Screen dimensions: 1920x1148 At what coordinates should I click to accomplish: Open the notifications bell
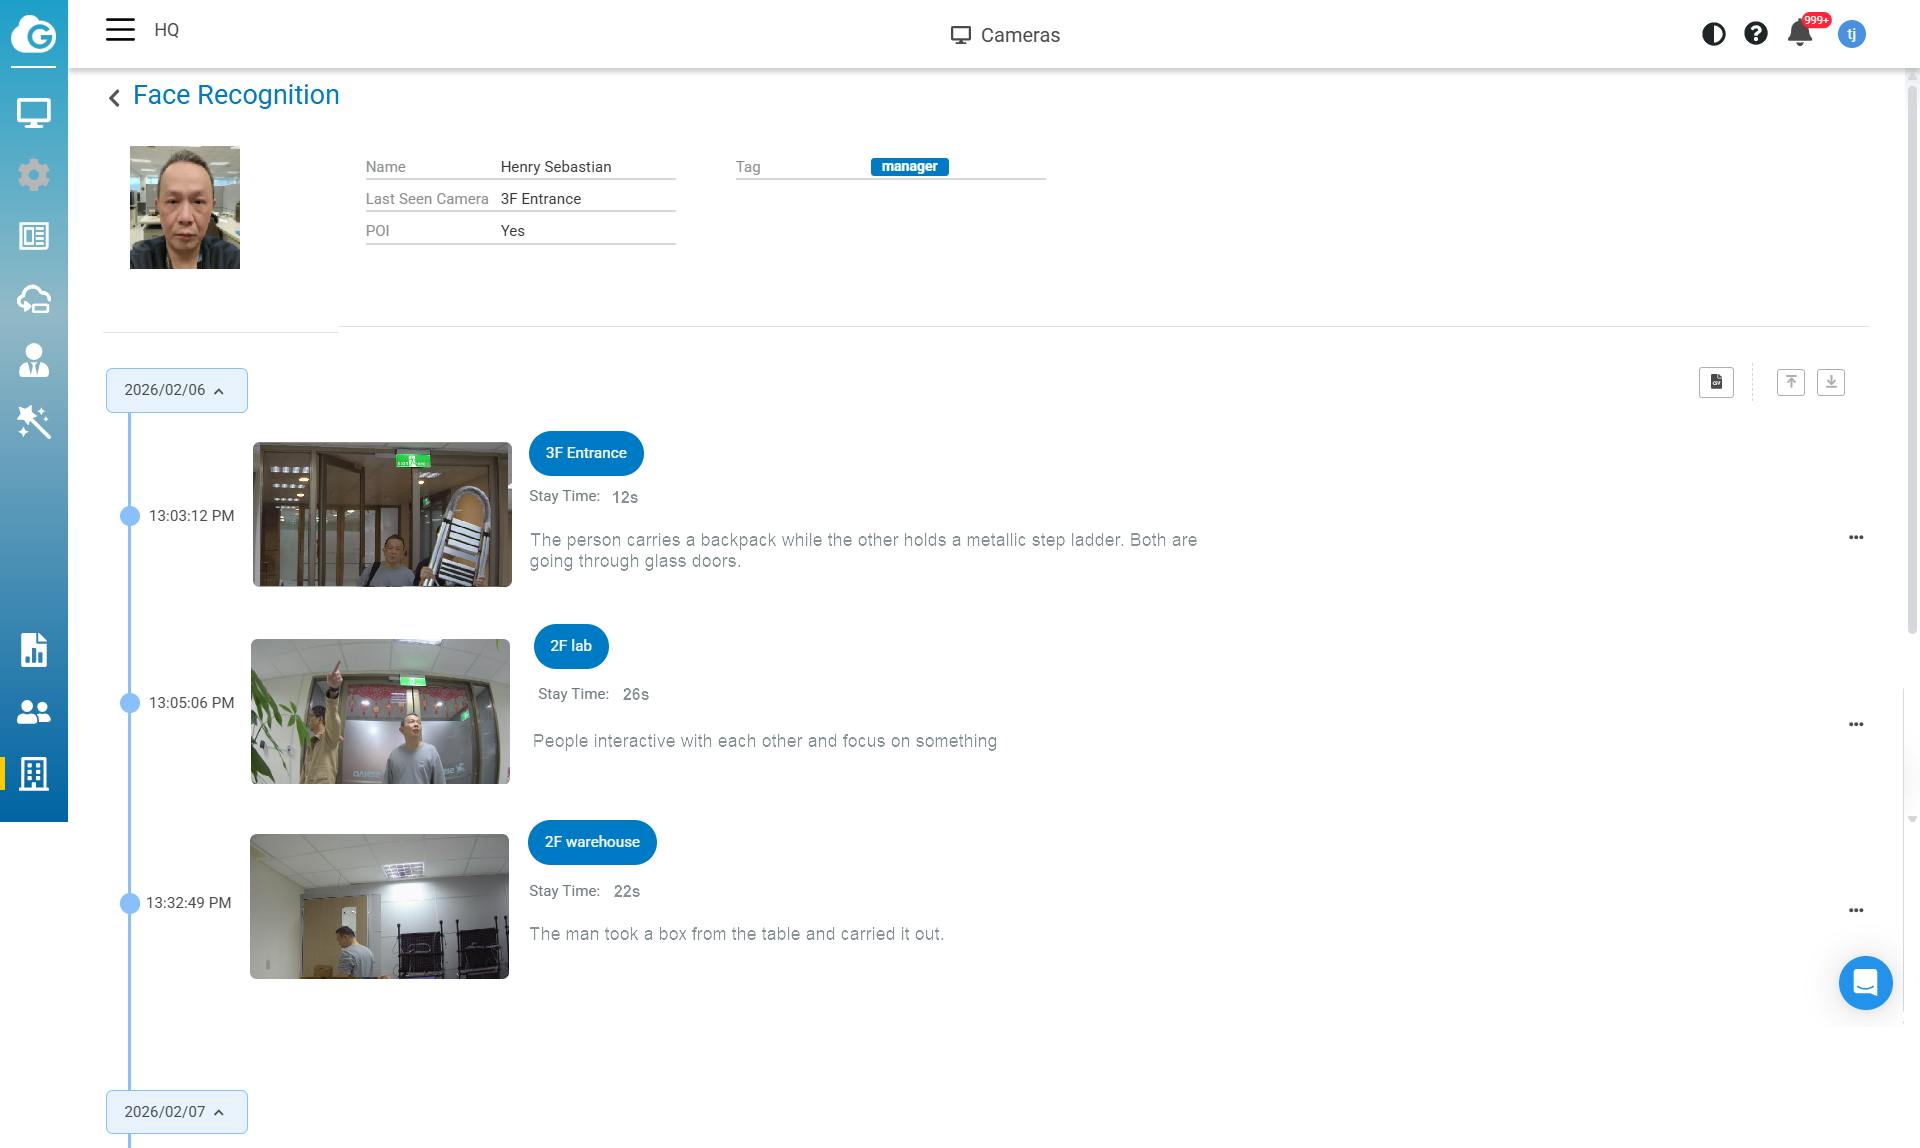pos(1800,34)
